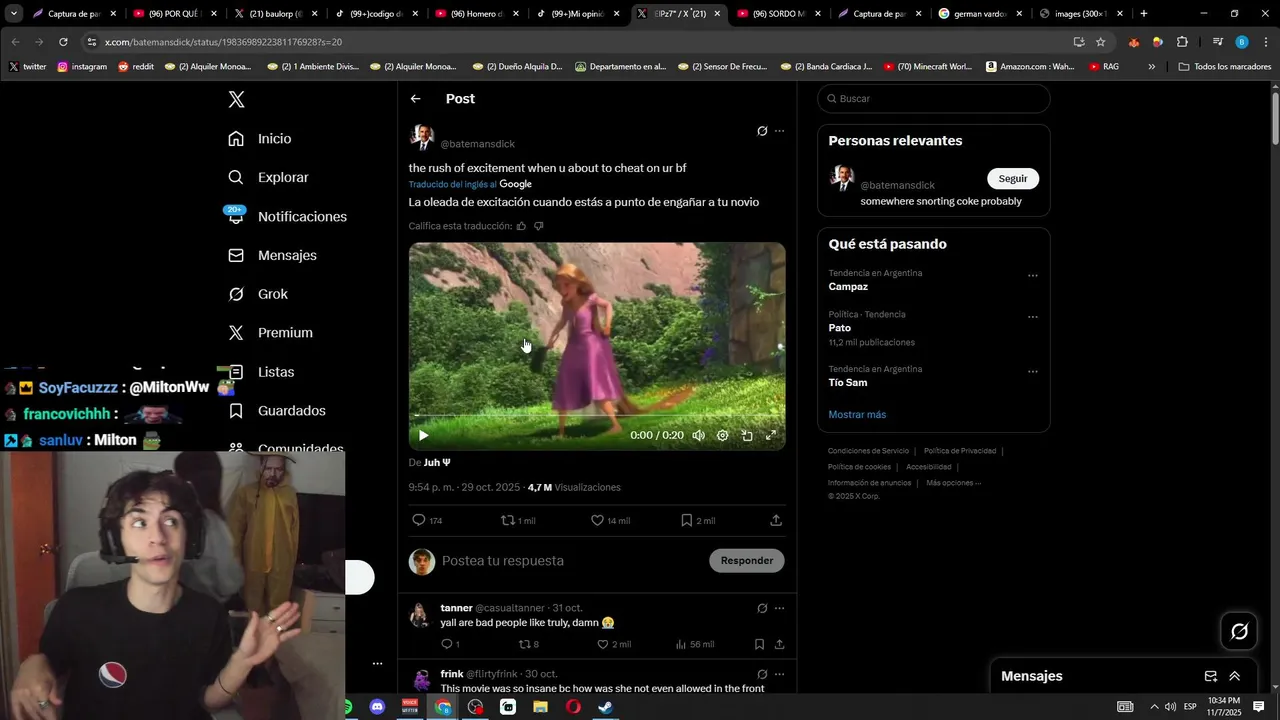Bookmark the post with 2 mil saves

[x=697, y=520]
